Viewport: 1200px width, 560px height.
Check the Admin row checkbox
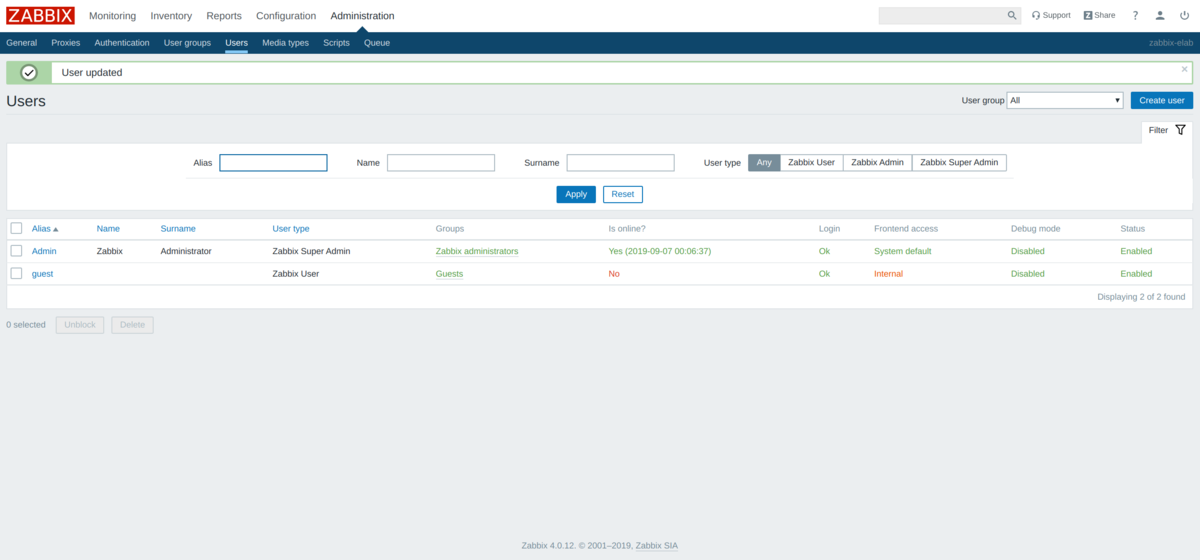[x=16, y=251]
